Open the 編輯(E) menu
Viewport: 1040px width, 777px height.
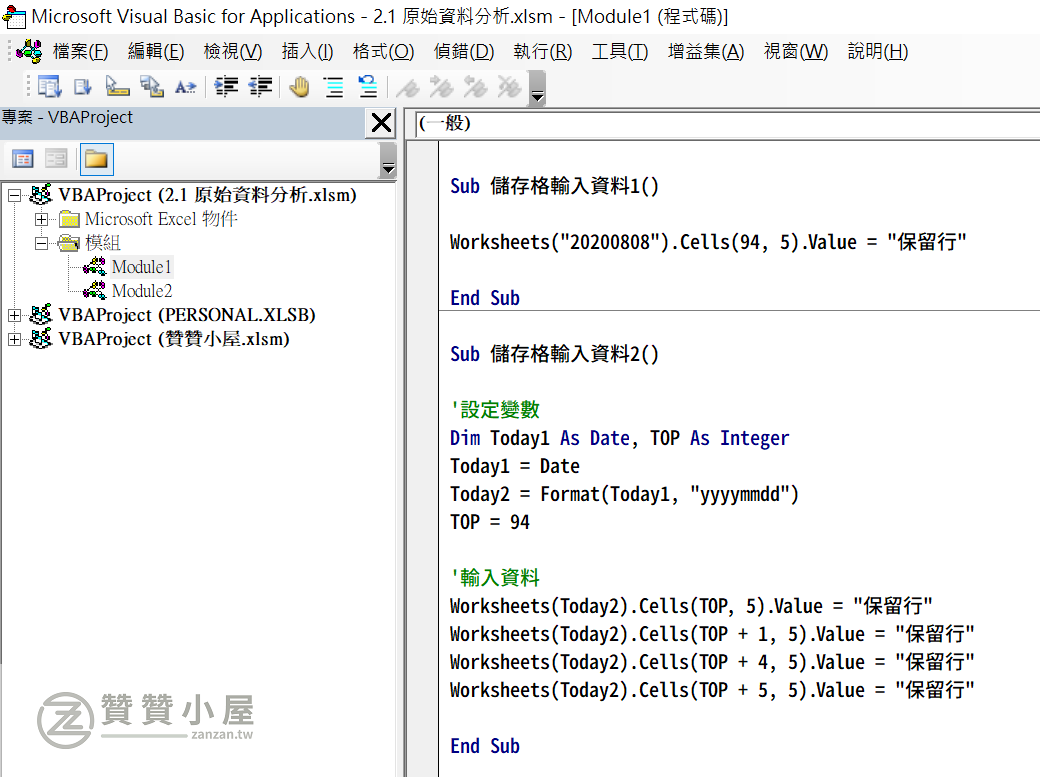tap(156, 51)
